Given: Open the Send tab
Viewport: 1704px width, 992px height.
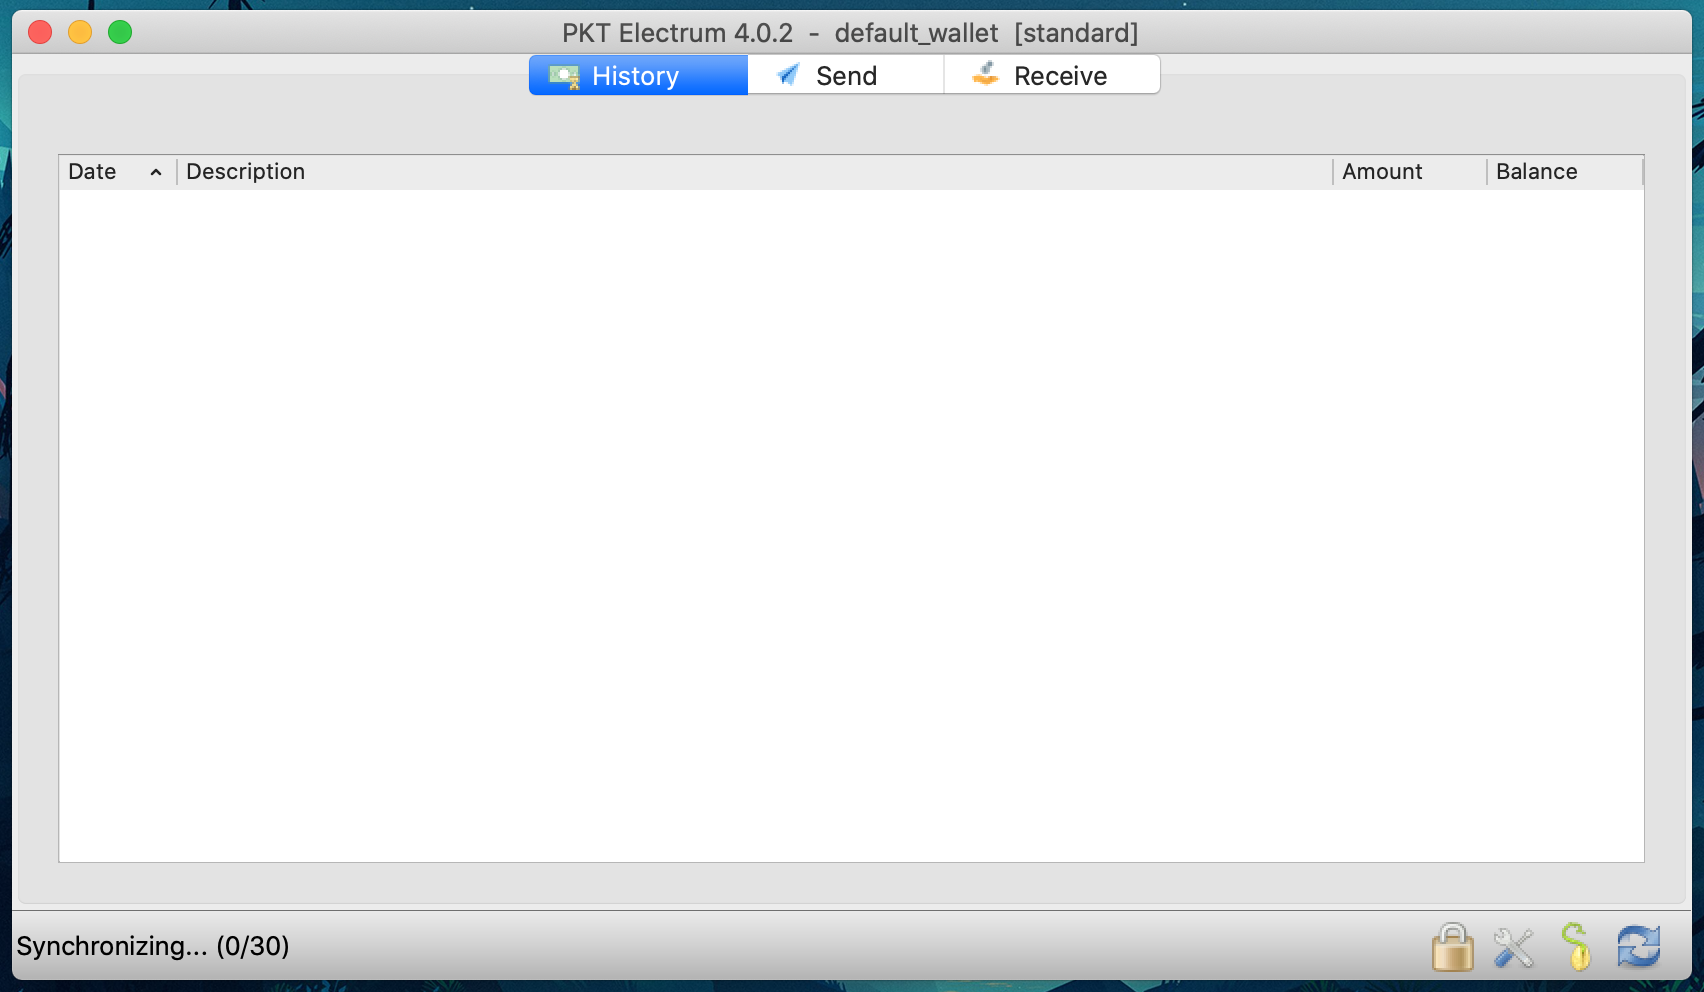Looking at the screenshot, I should point(846,76).
